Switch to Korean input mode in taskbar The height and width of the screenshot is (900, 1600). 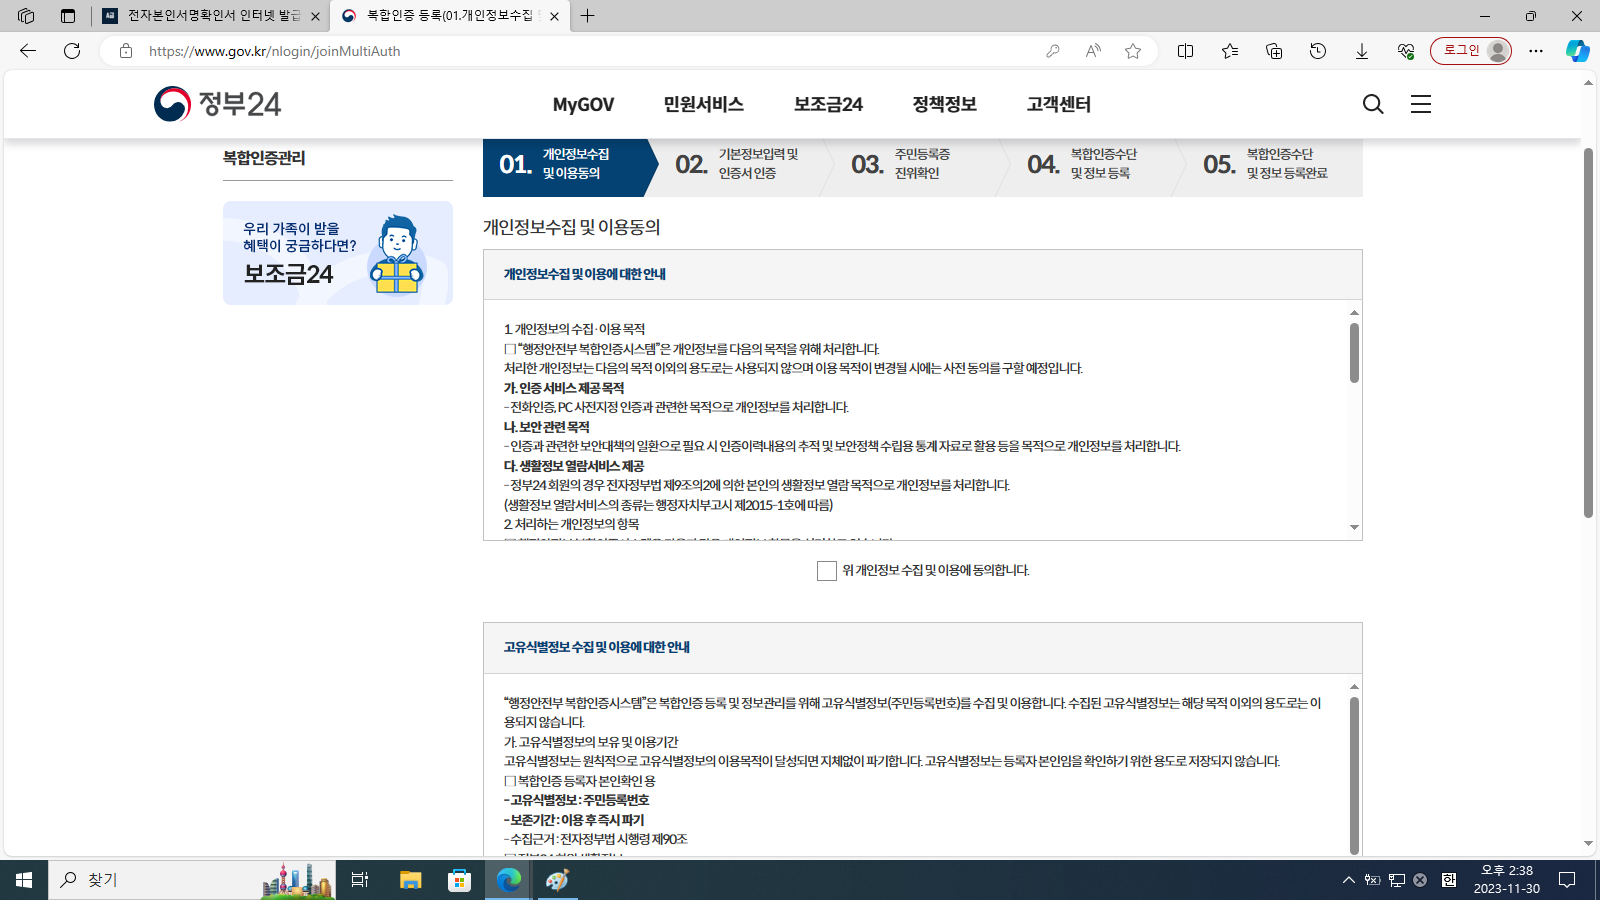pyautogui.click(x=1448, y=880)
